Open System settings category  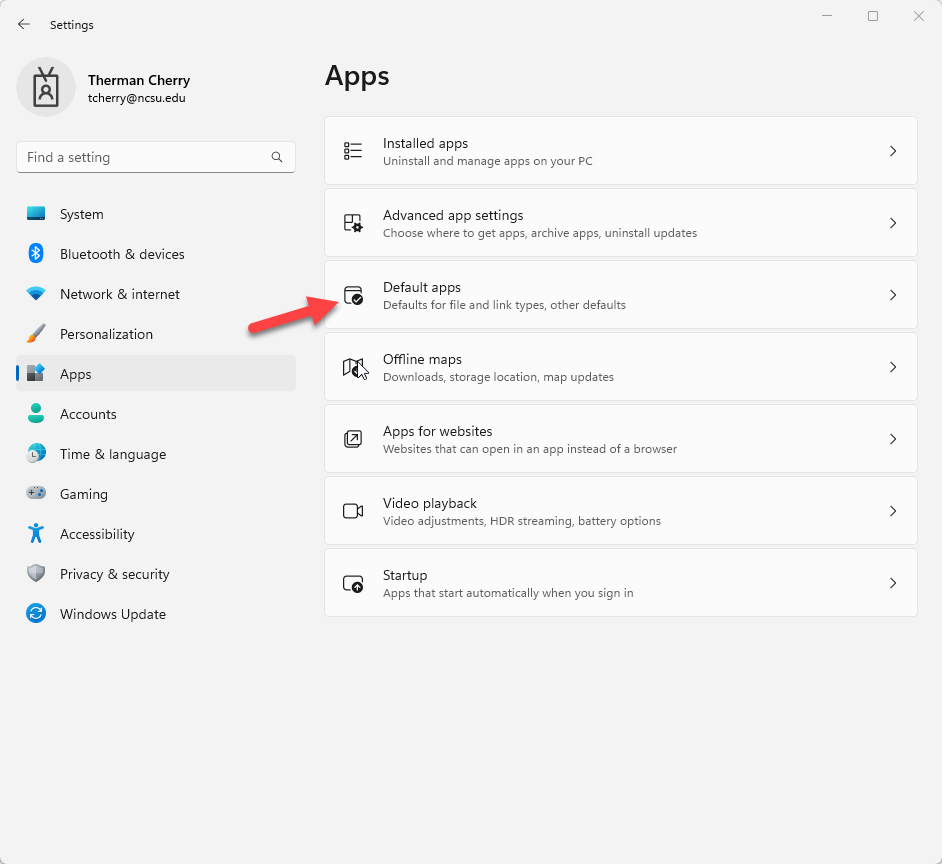click(81, 214)
